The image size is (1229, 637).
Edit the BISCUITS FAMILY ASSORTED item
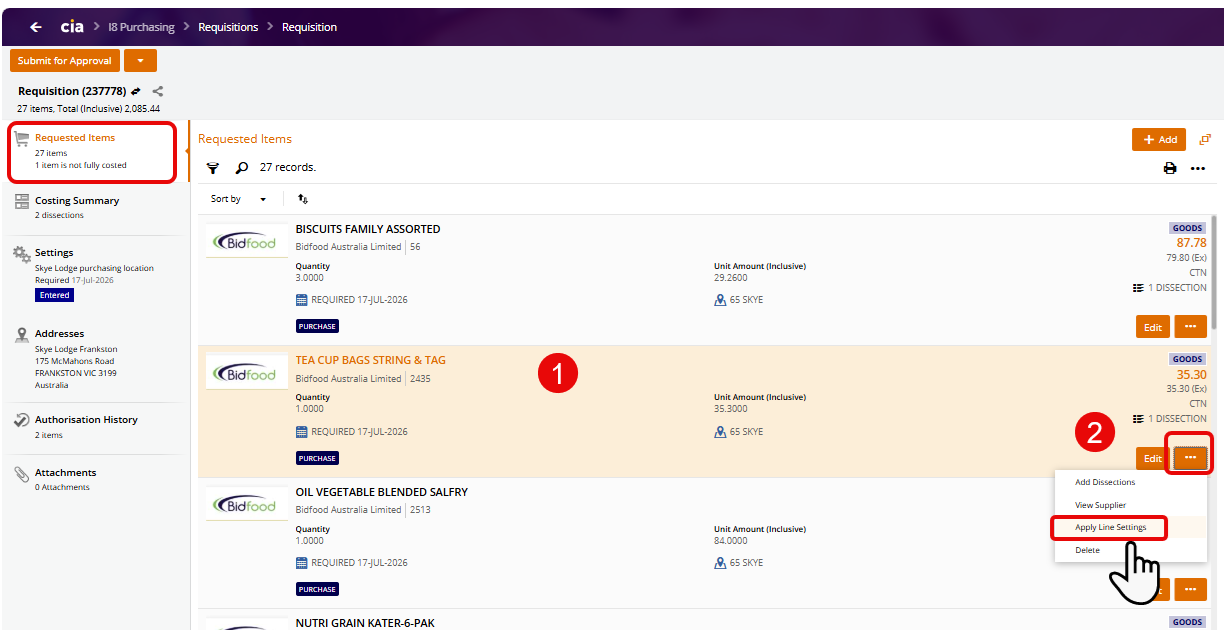click(x=1153, y=327)
